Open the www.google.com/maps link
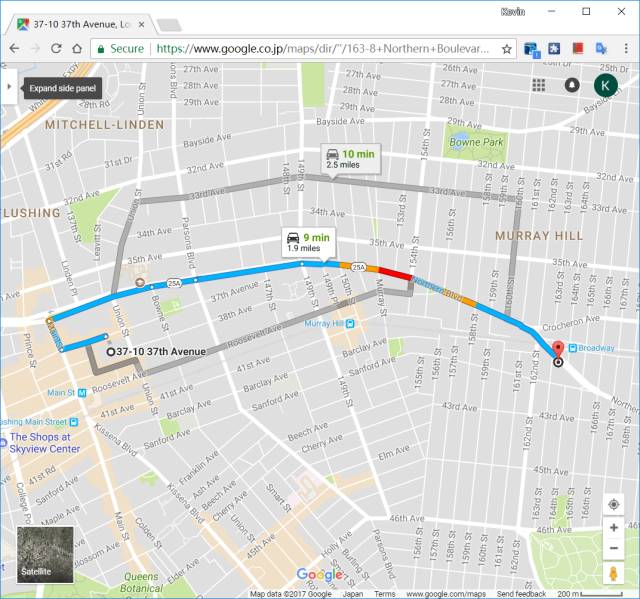This screenshot has width=640, height=599. 446,594
